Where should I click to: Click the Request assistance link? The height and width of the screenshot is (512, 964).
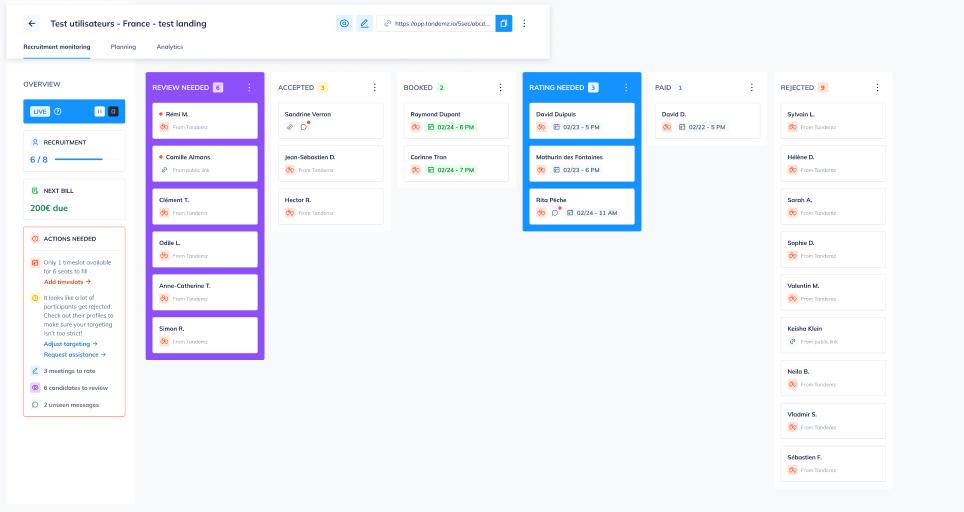pos(74,354)
